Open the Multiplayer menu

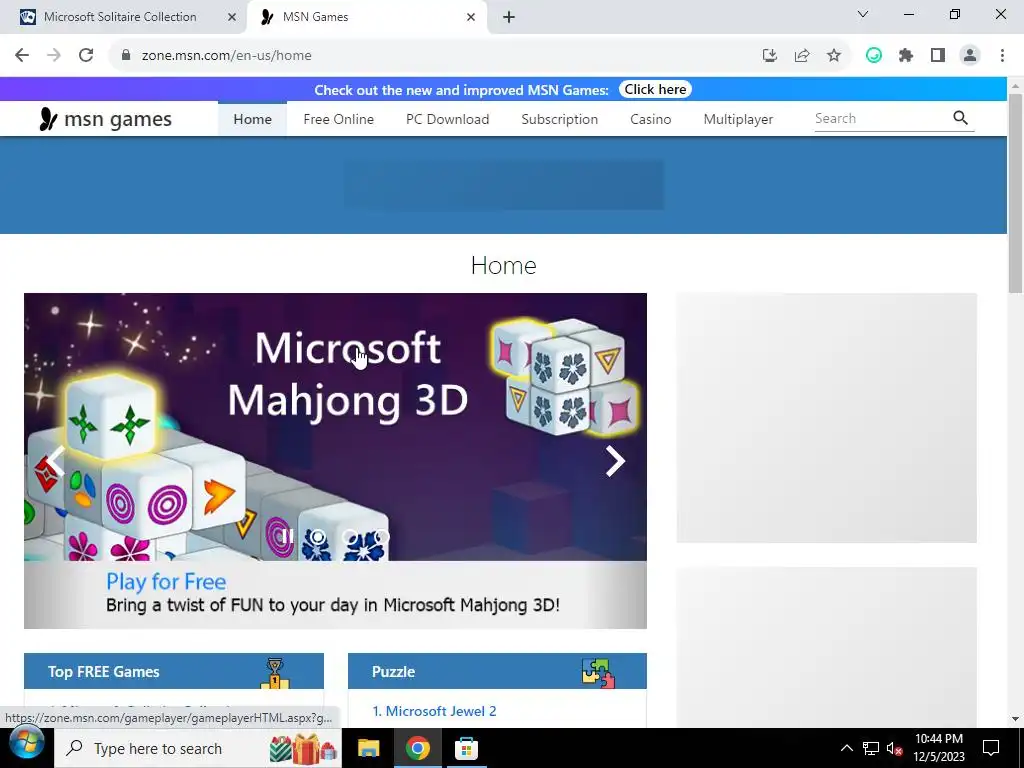(x=738, y=119)
